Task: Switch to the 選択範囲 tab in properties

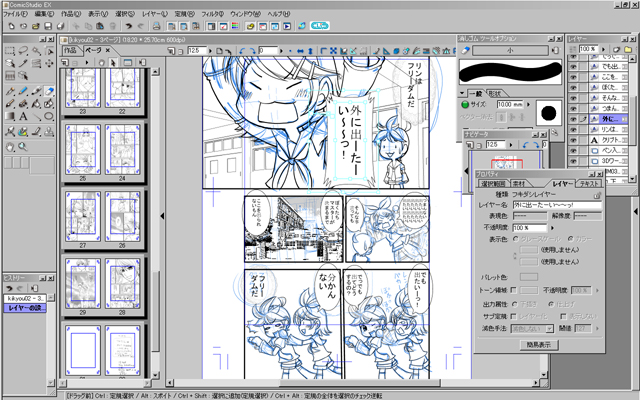Action: [493, 184]
